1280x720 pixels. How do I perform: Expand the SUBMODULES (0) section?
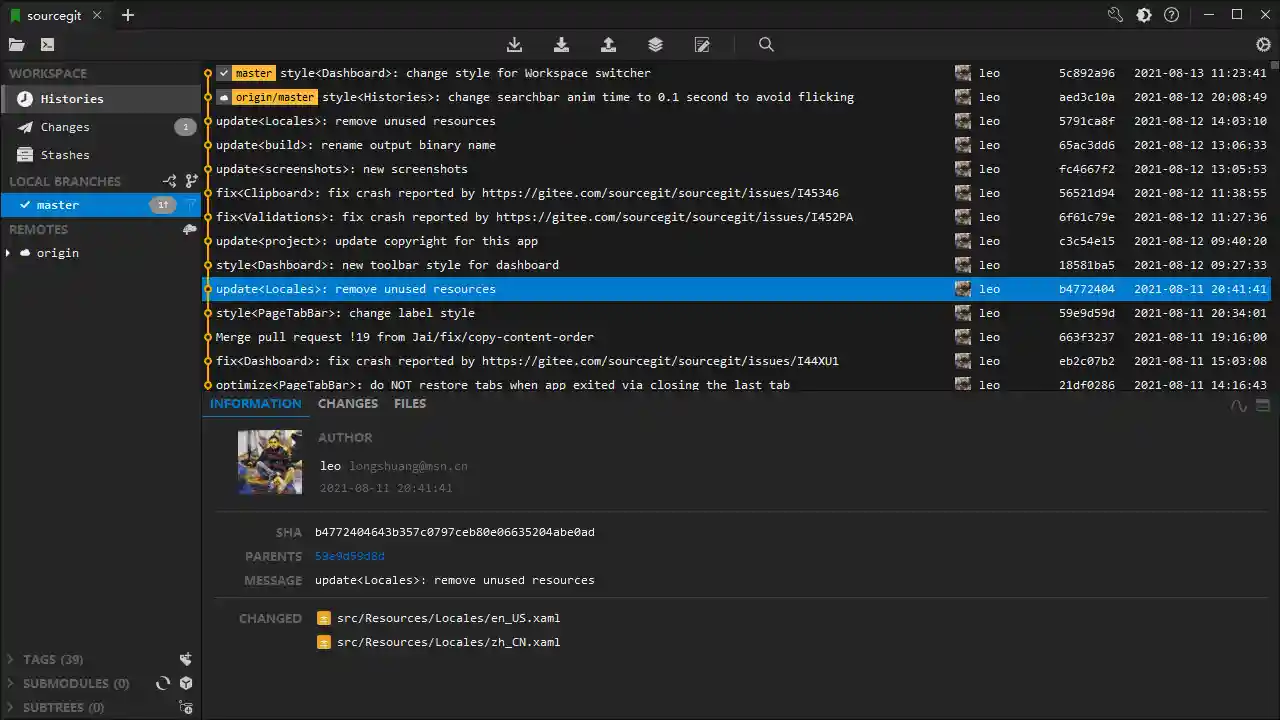coord(10,683)
